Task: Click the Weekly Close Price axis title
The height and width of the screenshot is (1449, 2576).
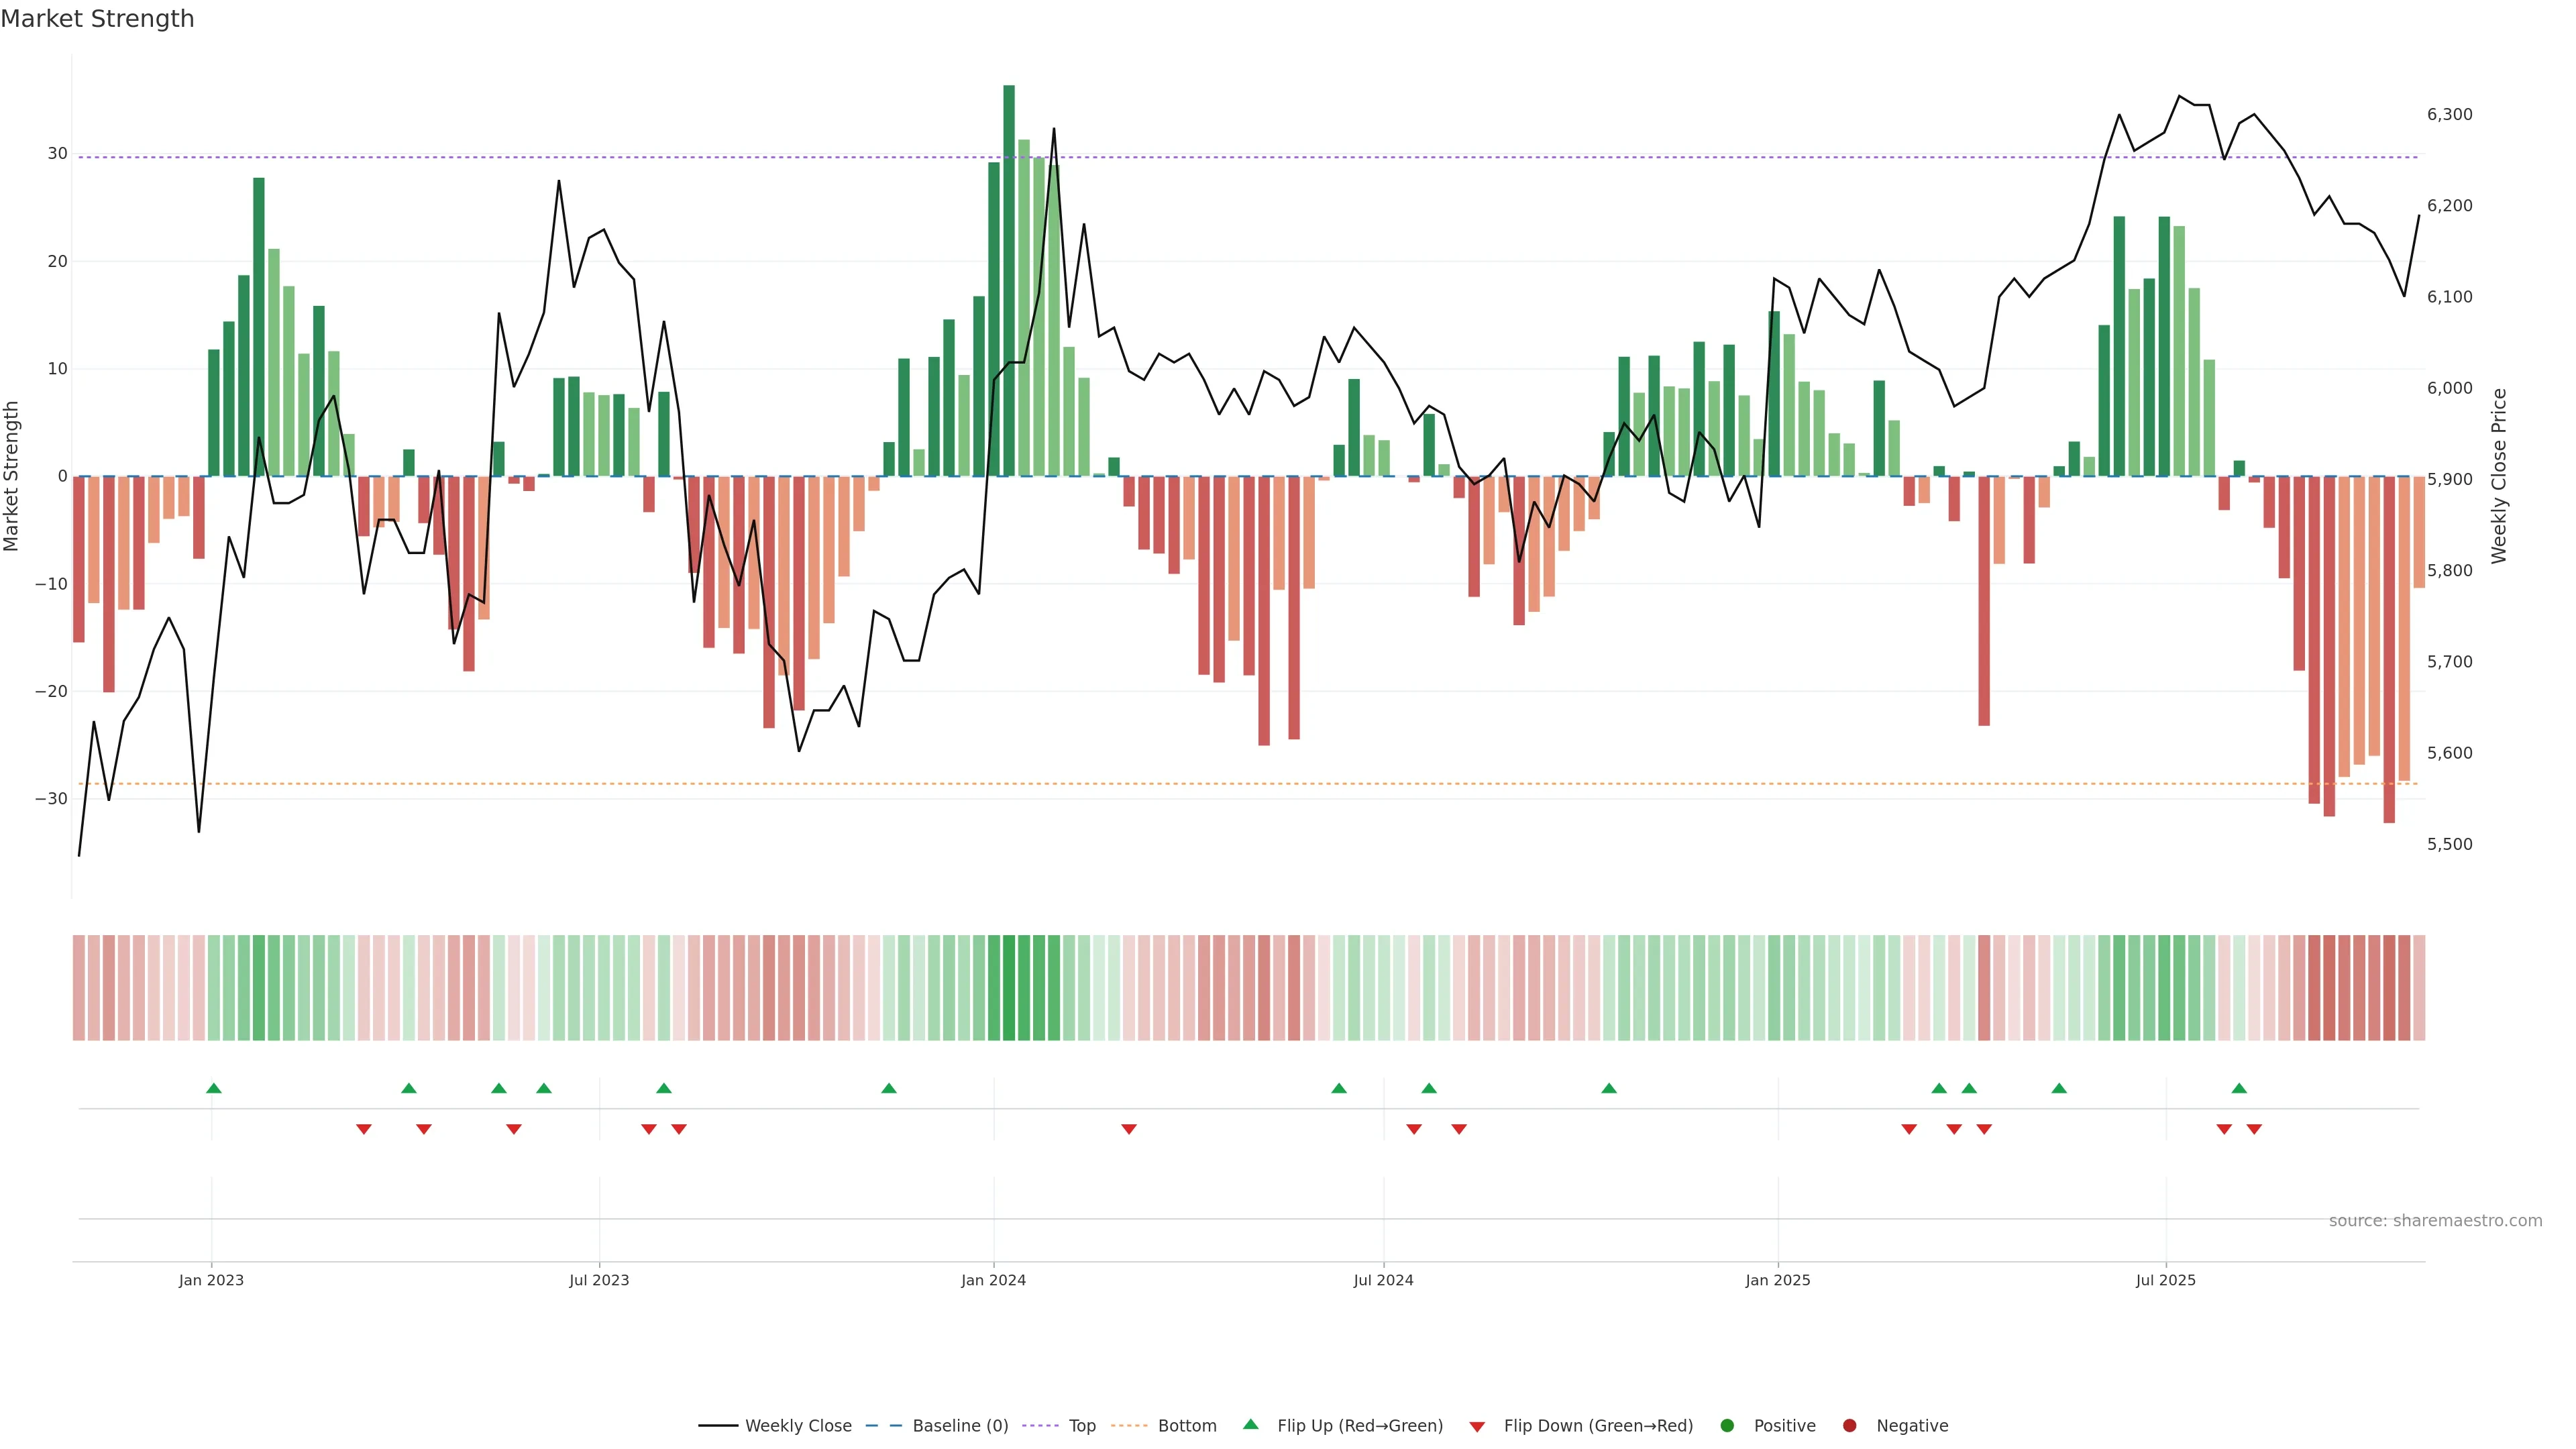Action: [2499, 476]
